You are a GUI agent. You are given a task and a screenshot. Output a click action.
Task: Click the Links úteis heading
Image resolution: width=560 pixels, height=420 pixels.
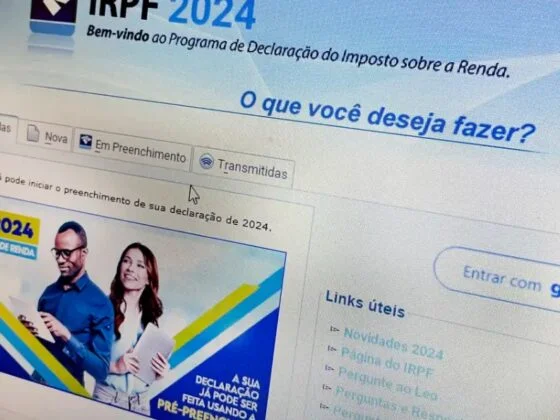click(365, 304)
